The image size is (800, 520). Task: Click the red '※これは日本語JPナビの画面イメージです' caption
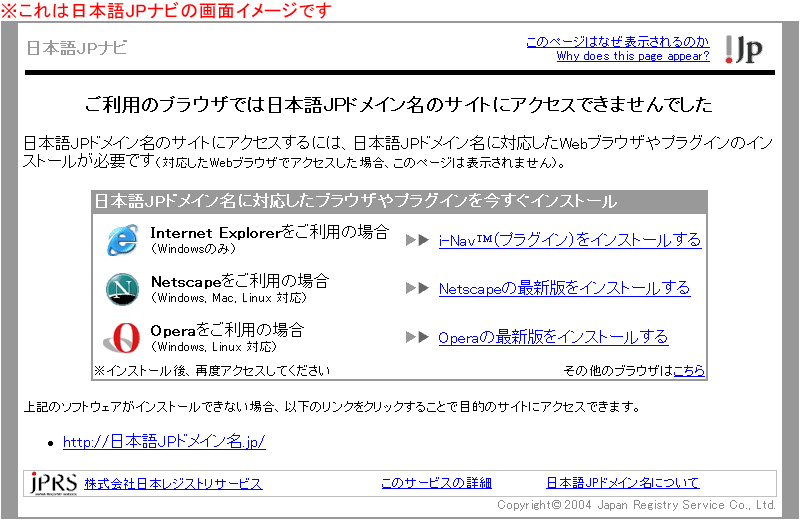[x=166, y=10]
